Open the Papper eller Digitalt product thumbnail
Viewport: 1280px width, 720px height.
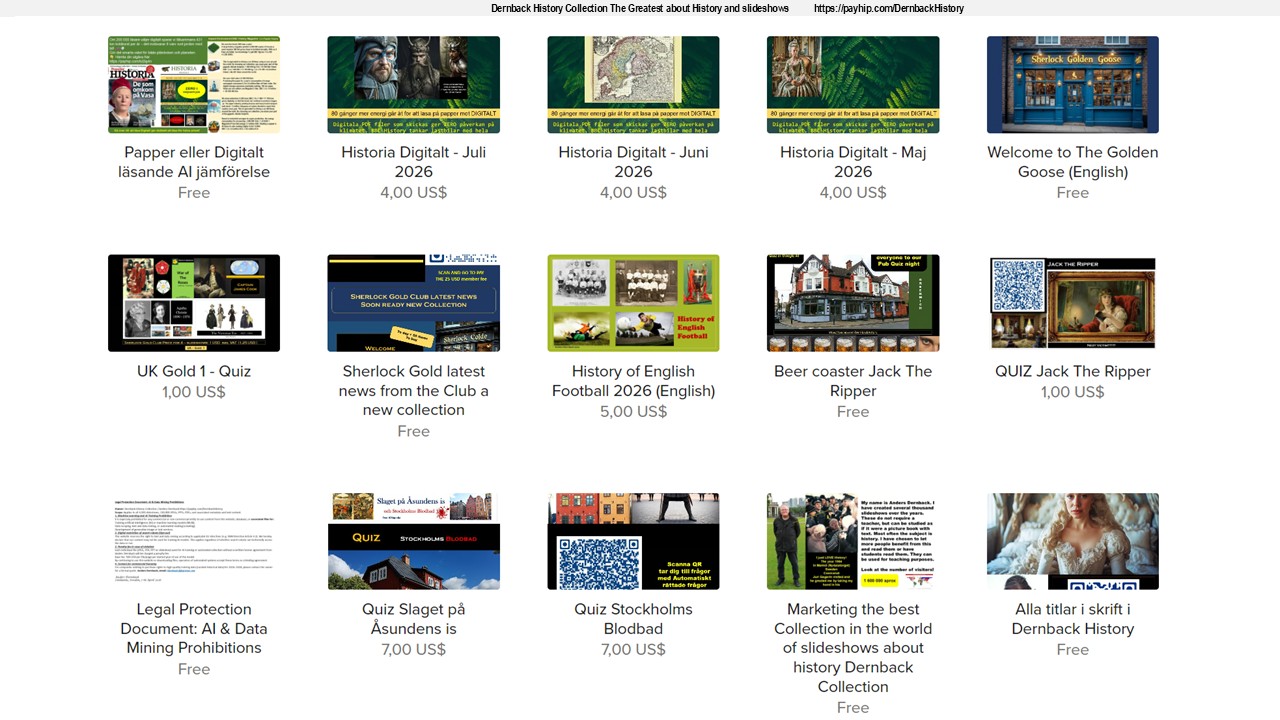(194, 85)
